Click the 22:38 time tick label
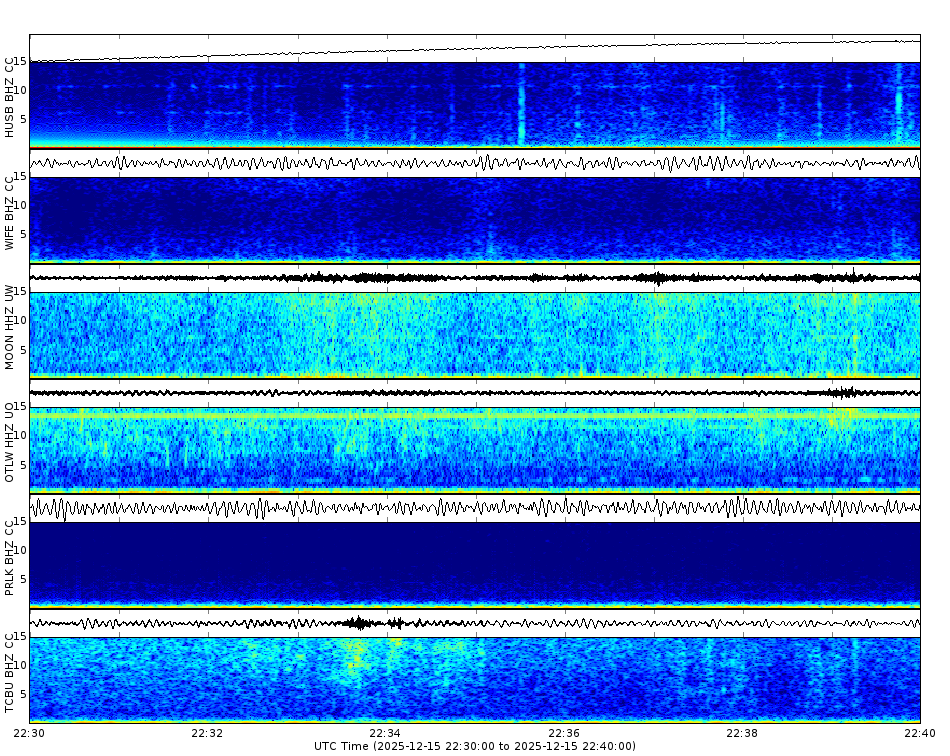The width and height of the screenshot is (950, 756). click(x=742, y=731)
